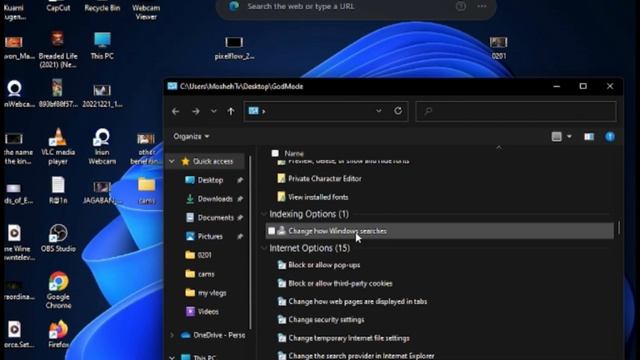Select the R@1n desktop text file
The image size is (640, 360).
(58, 190)
